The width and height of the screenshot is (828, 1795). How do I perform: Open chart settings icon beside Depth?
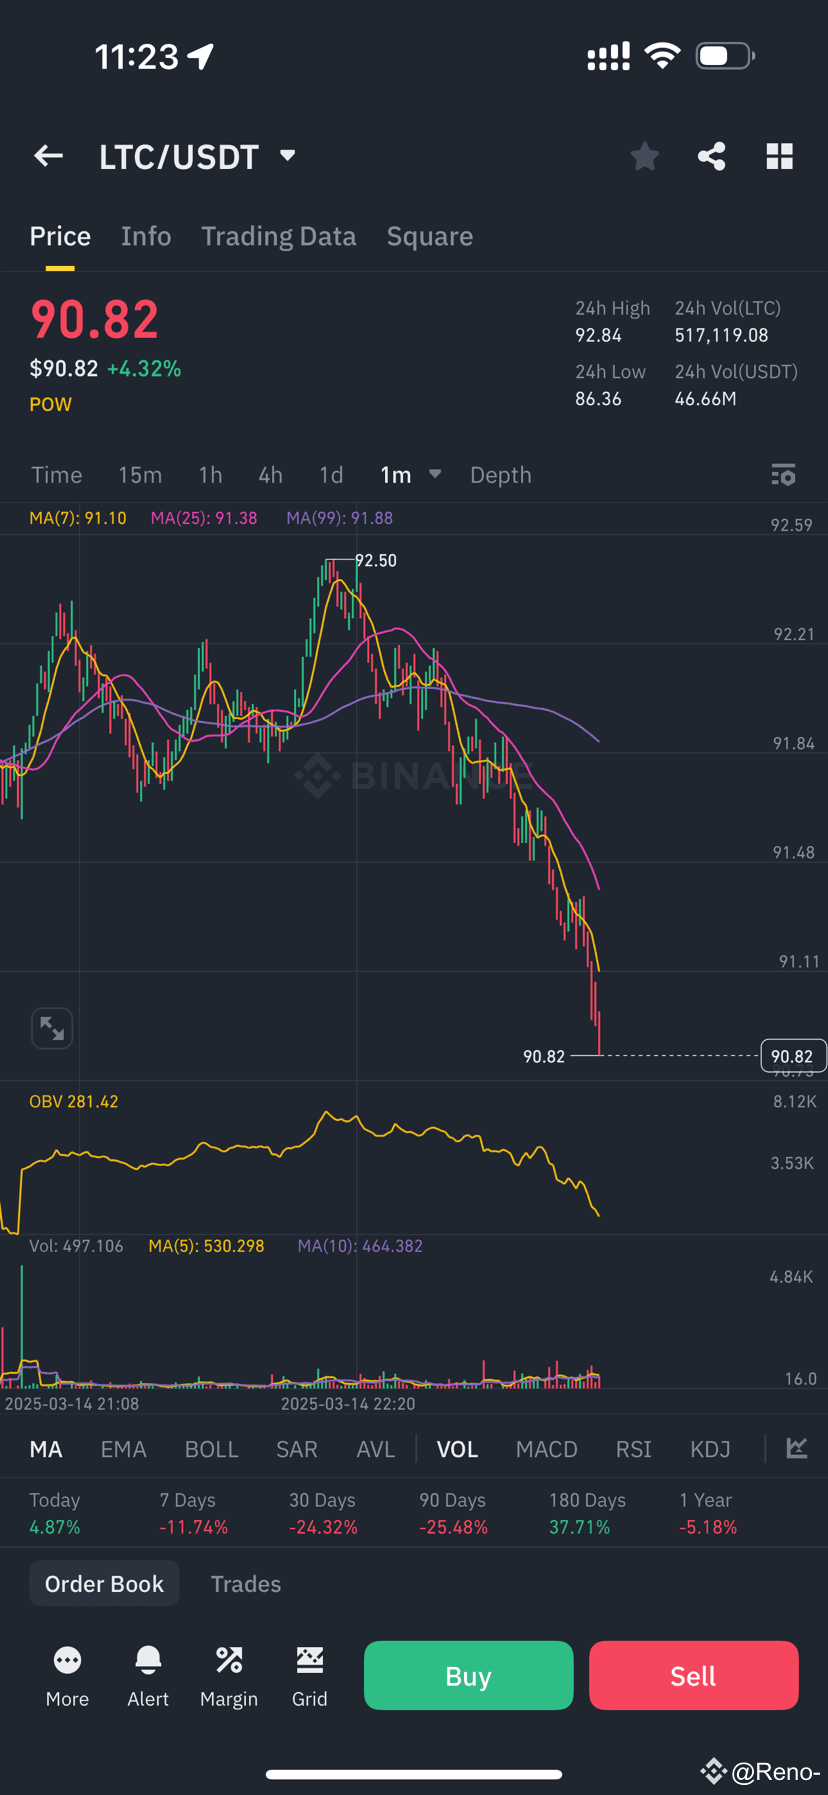[784, 475]
